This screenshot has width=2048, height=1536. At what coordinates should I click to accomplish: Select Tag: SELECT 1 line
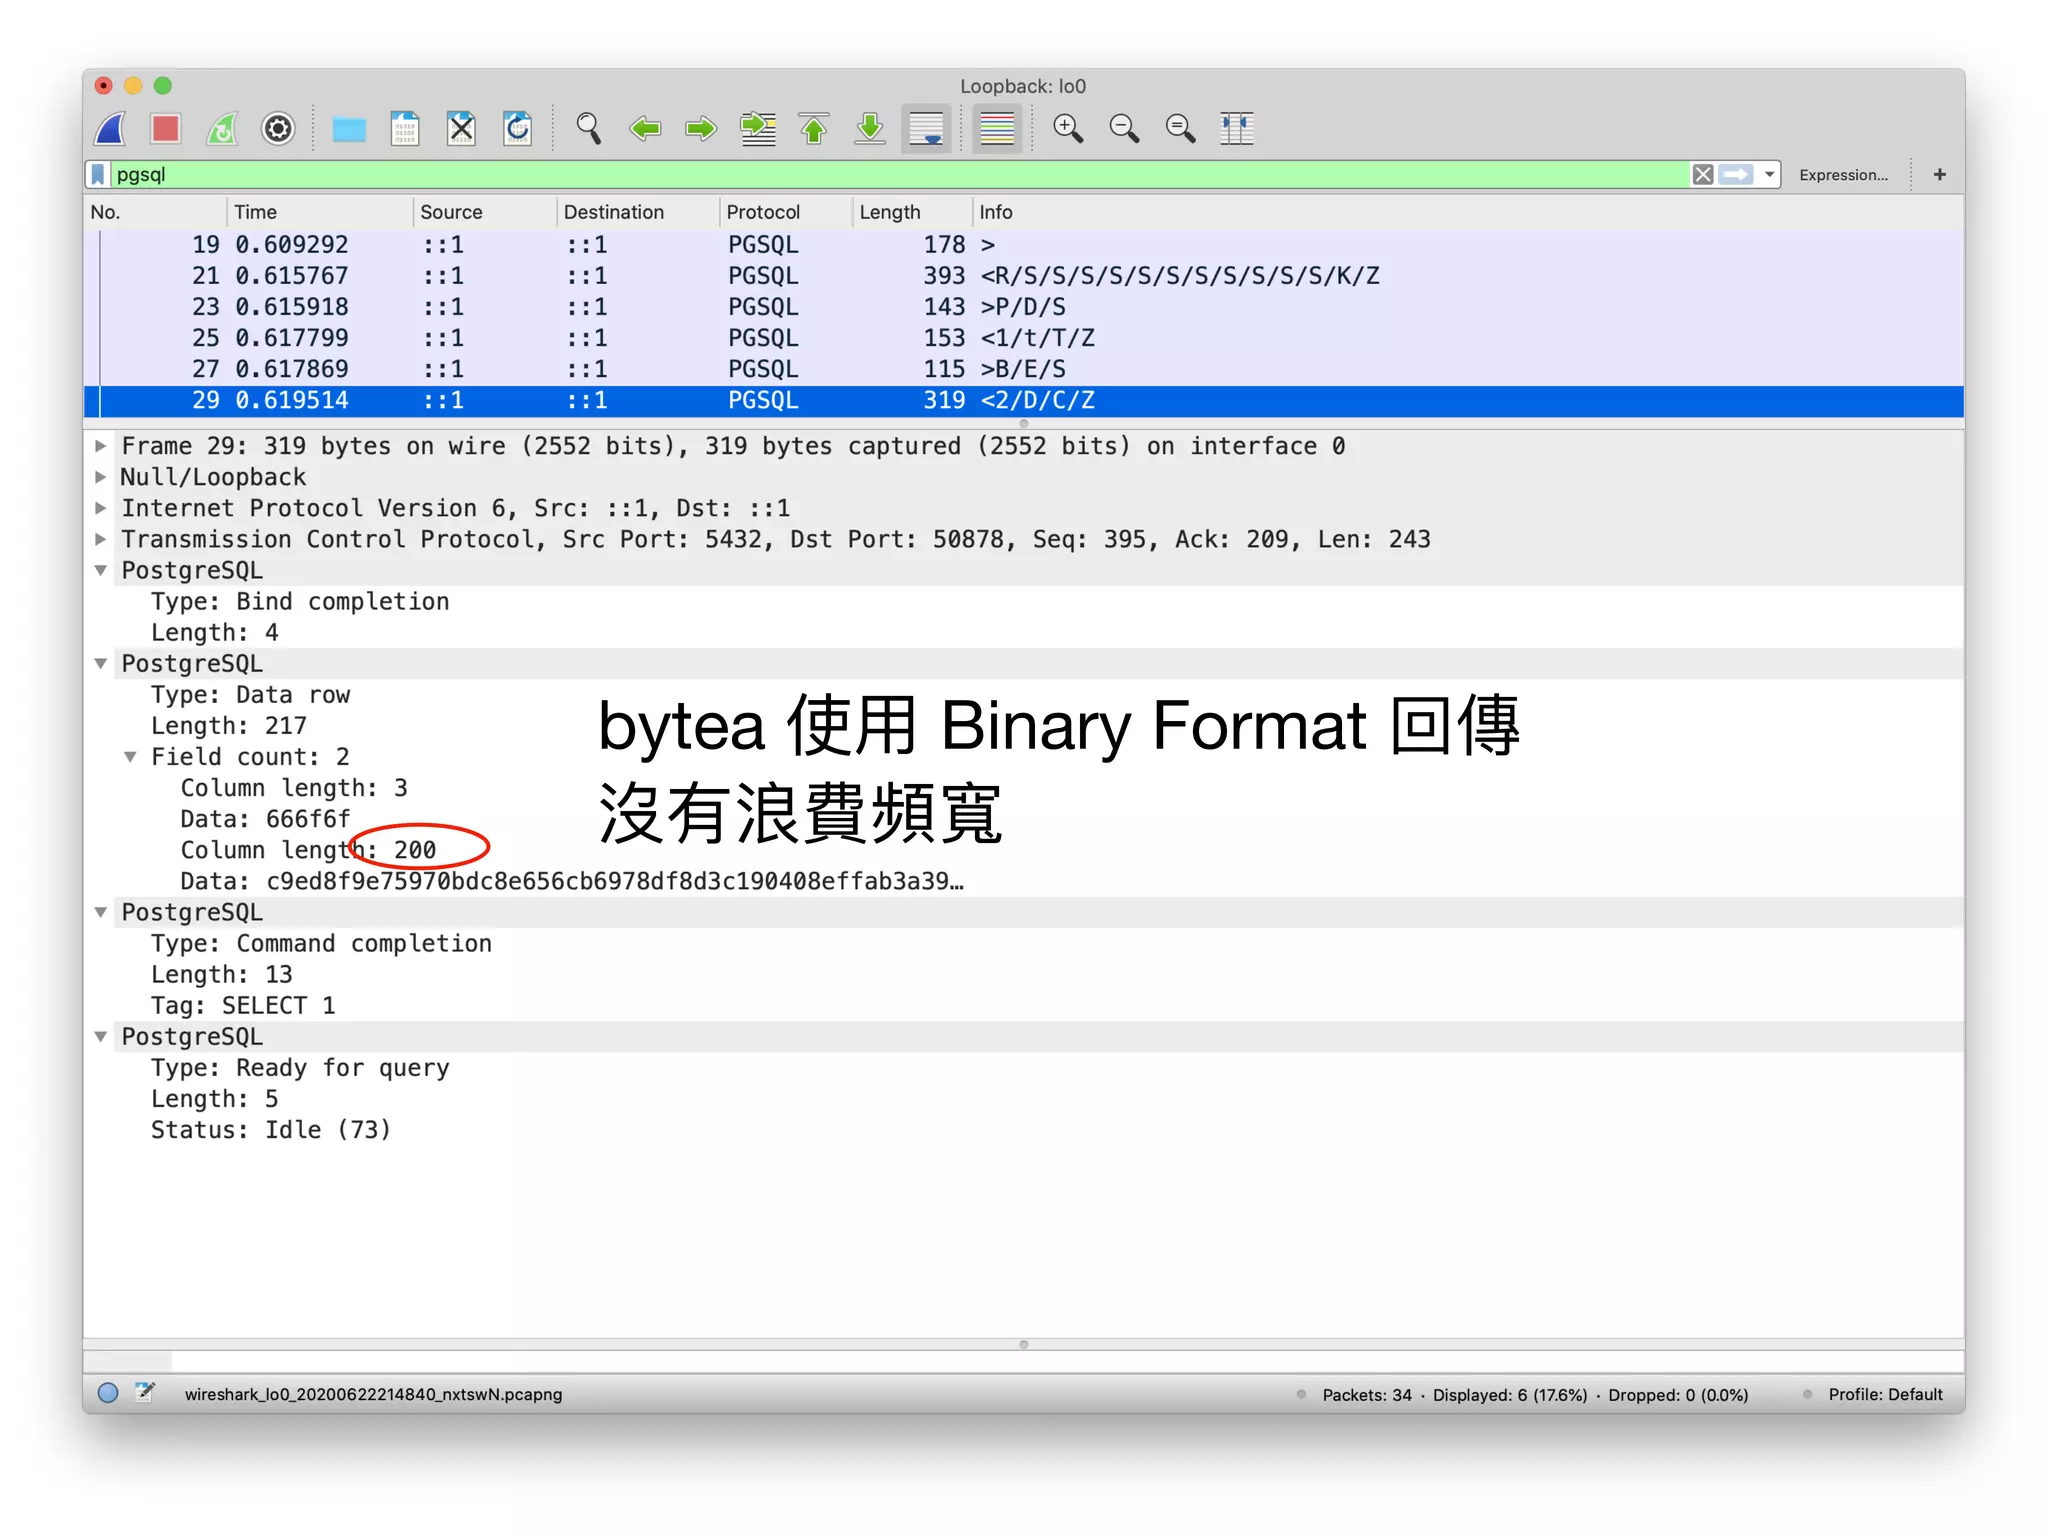[243, 1005]
